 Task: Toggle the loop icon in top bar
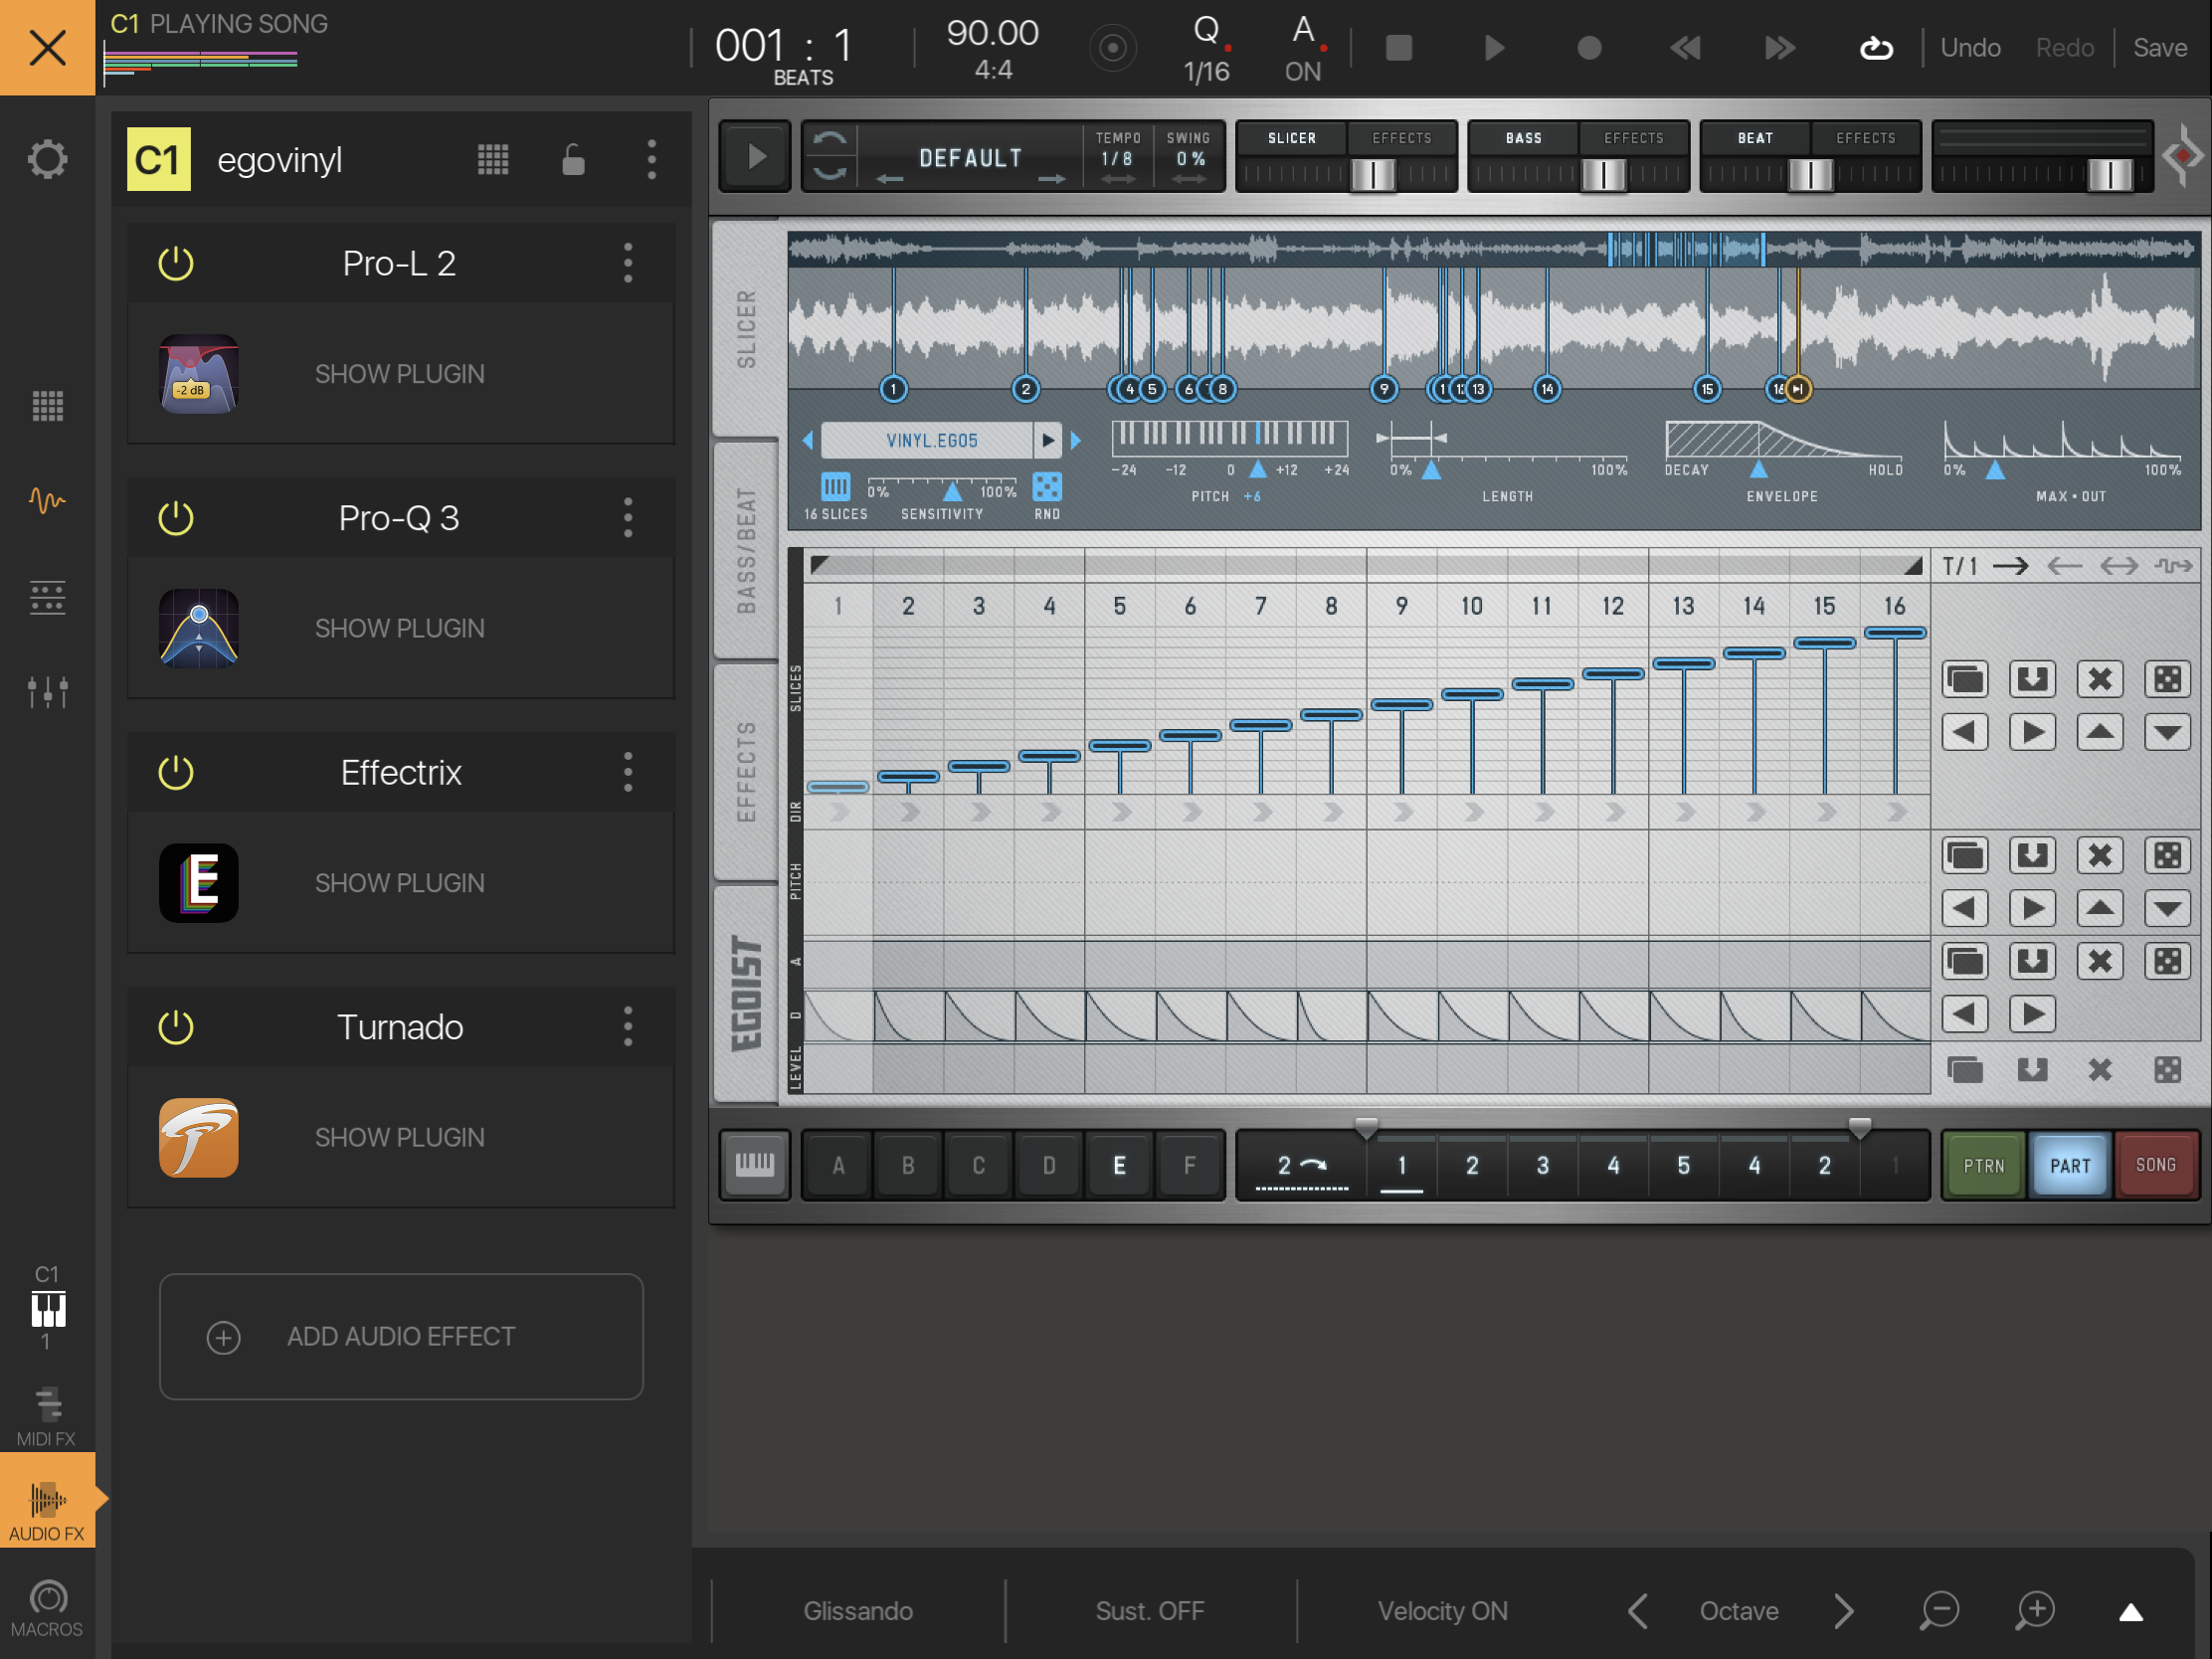point(1876,47)
